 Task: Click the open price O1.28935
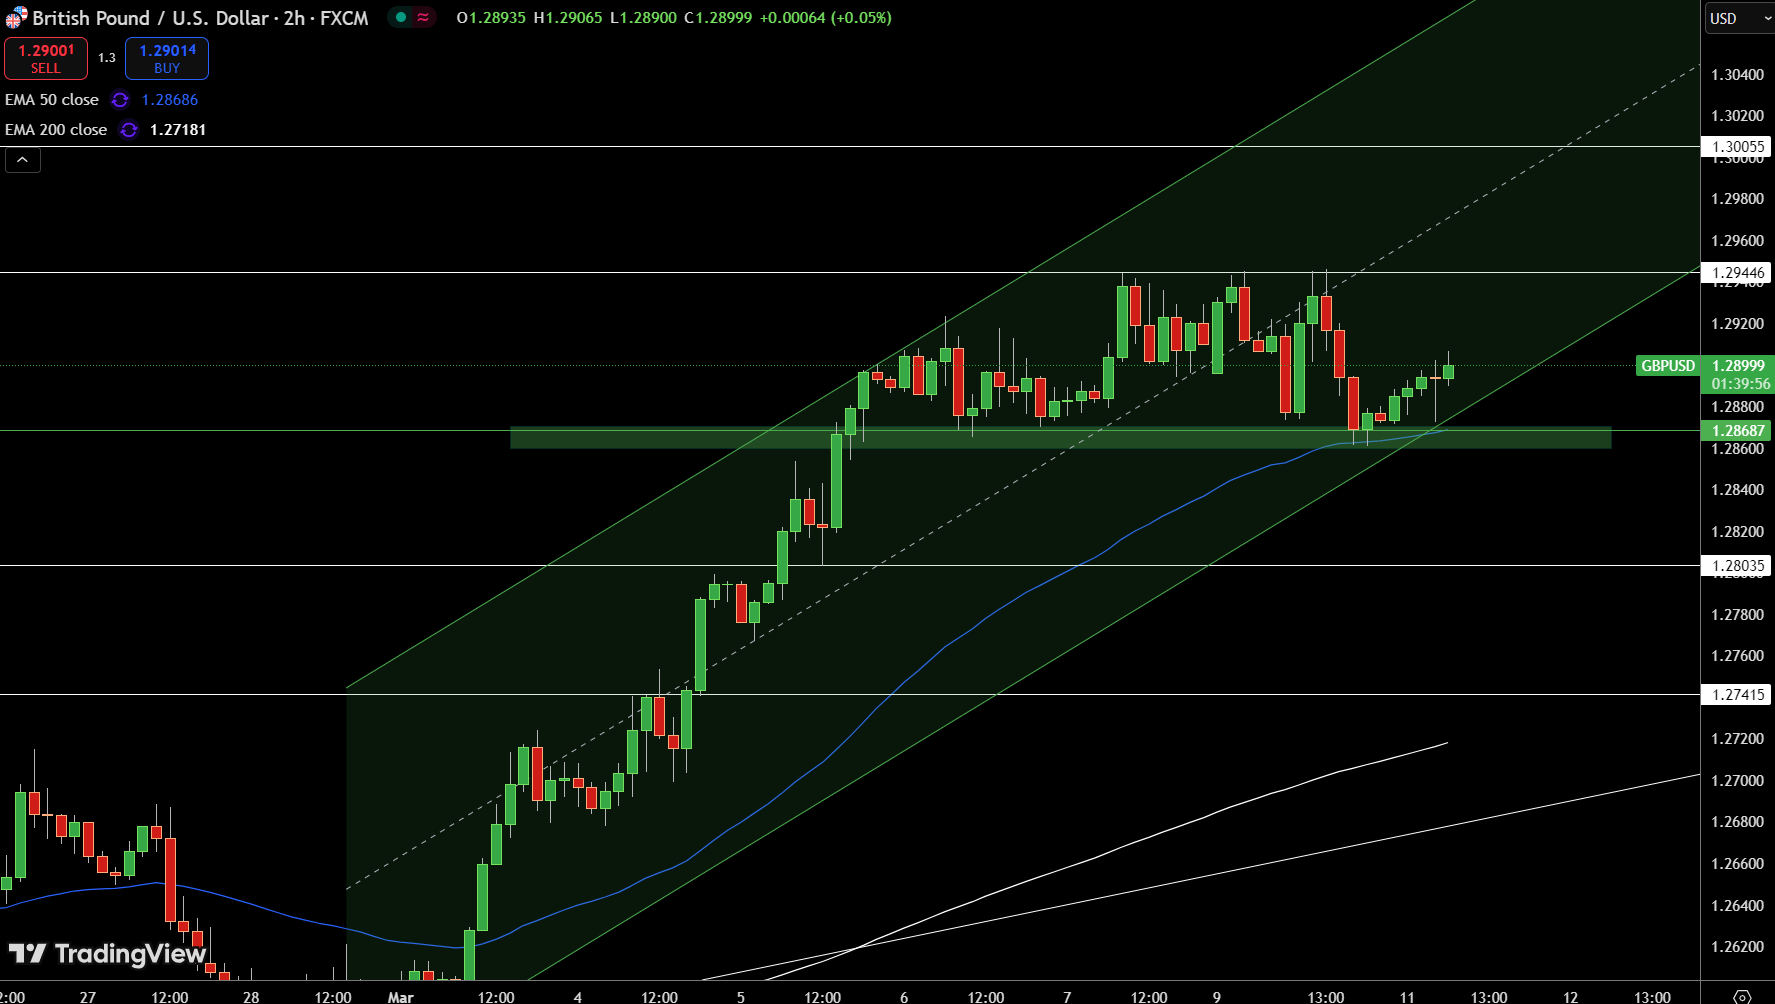(491, 18)
